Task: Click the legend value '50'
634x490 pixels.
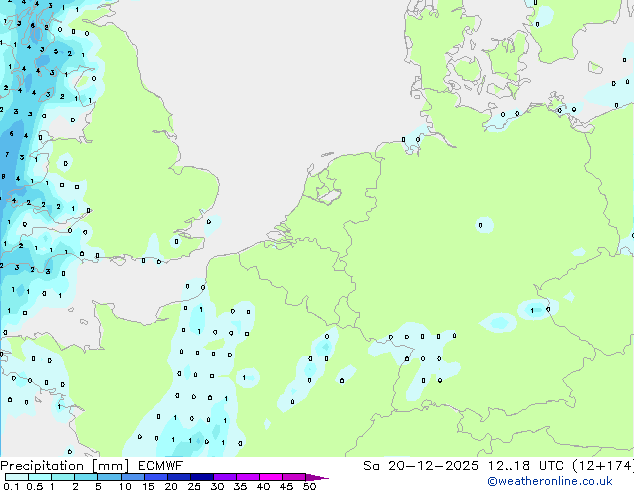Action: click(x=309, y=486)
